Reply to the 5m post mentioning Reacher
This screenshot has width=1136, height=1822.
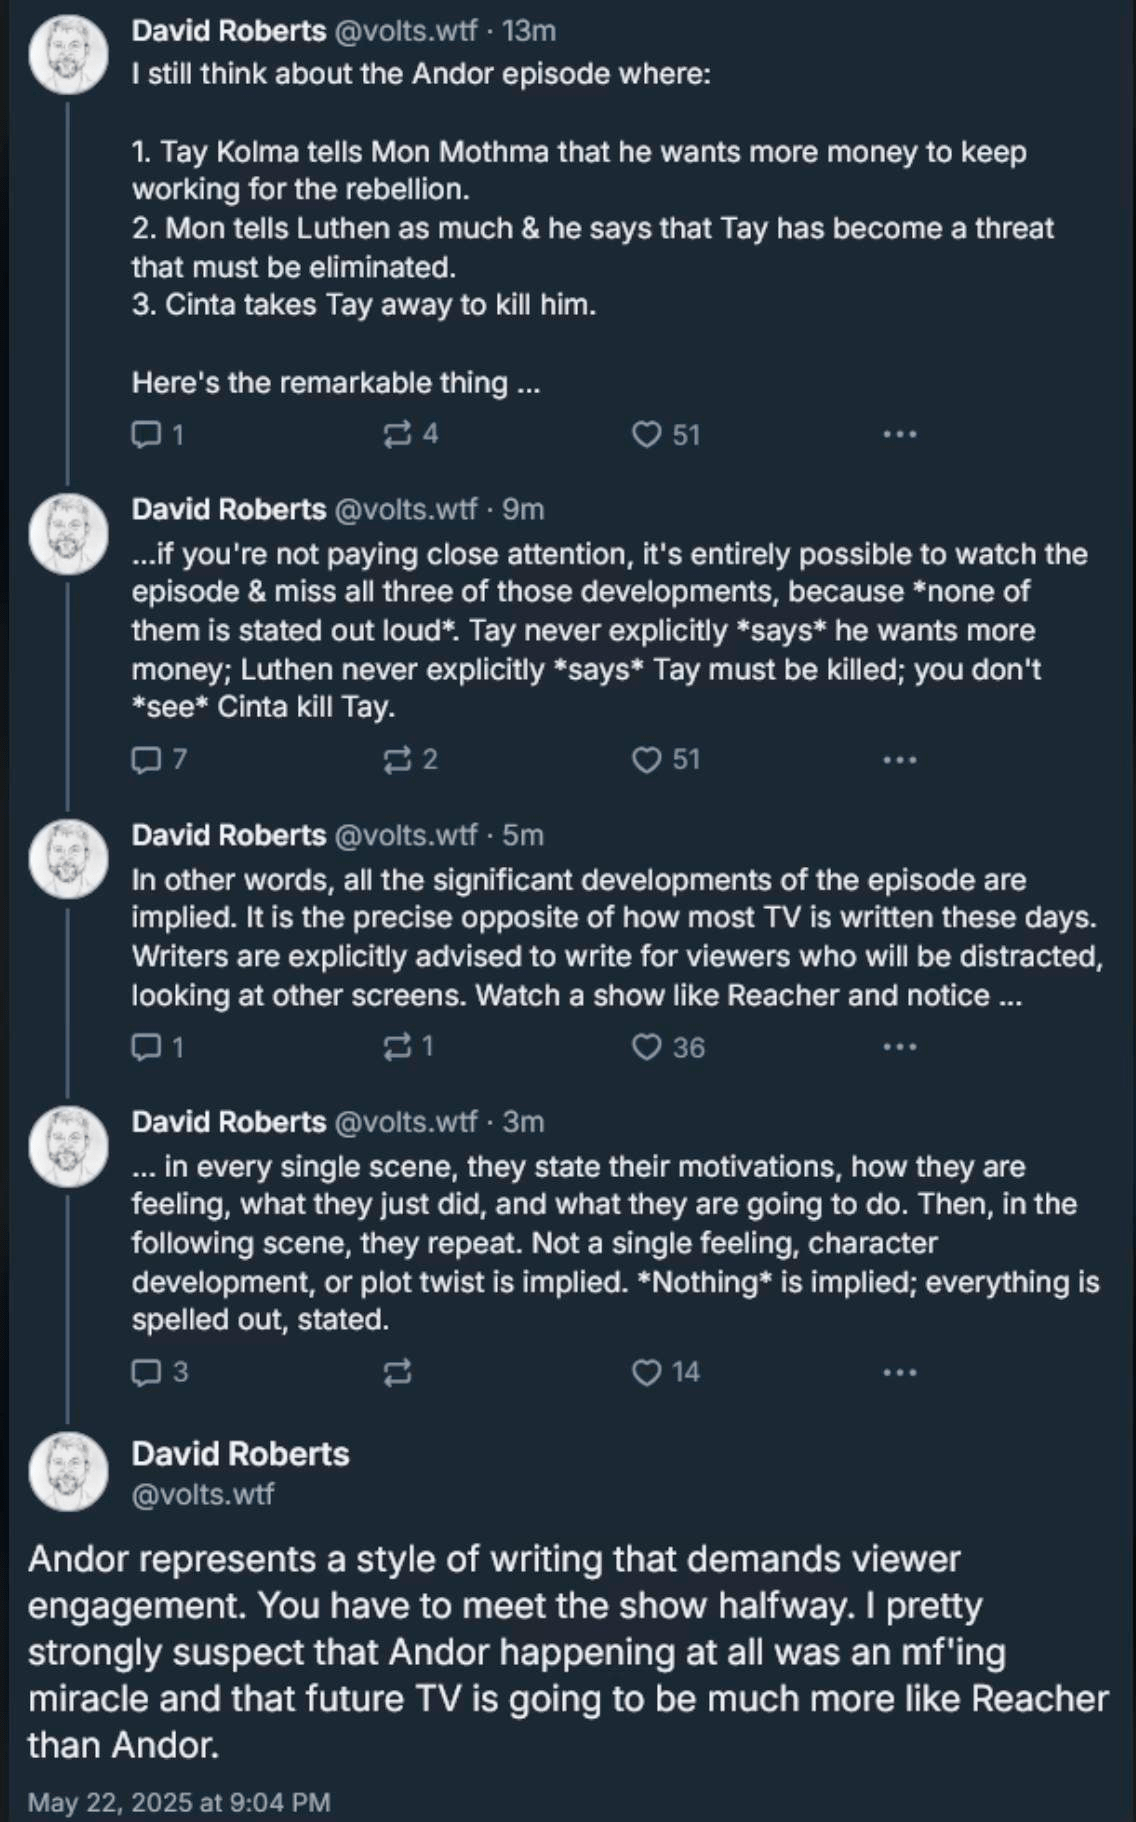(146, 1047)
